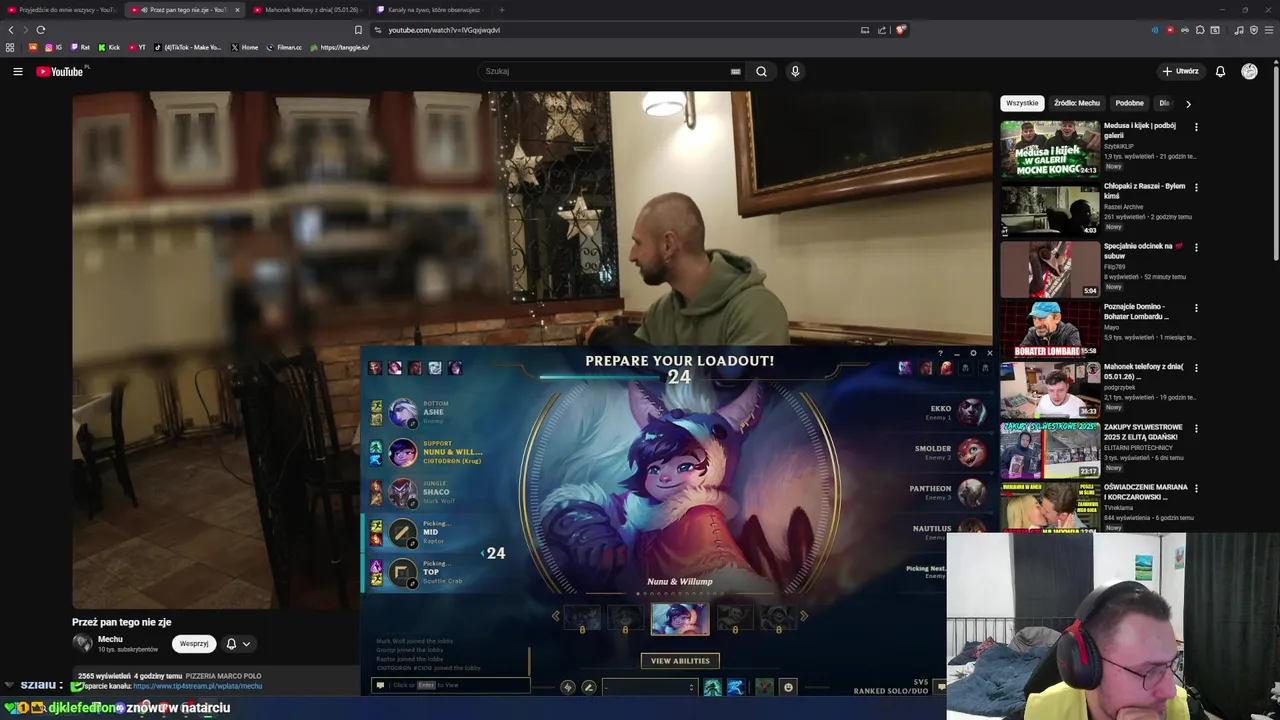Open options for 'Oświadczenie Mariana' video
1280x720 pixels.
[1196, 488]
